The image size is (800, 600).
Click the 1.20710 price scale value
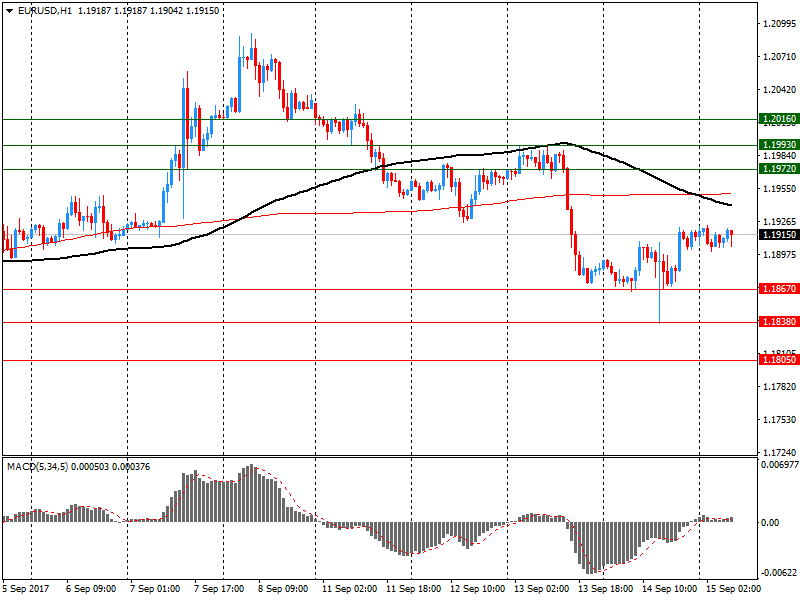tap(780, 57)
